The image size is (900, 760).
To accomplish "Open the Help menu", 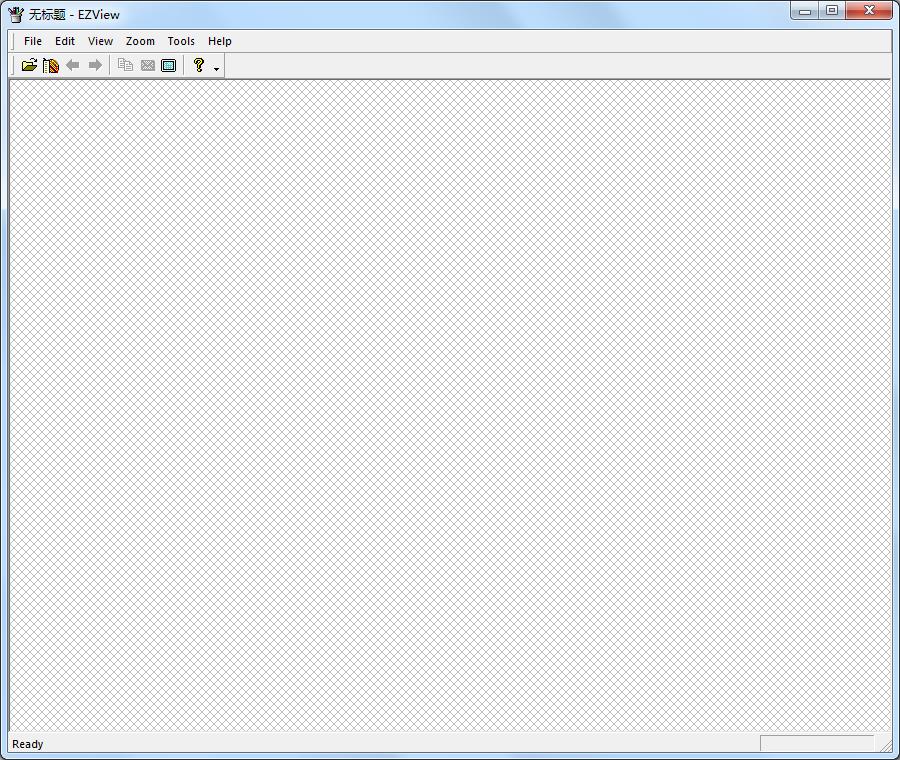I will (x=219, y=41).
